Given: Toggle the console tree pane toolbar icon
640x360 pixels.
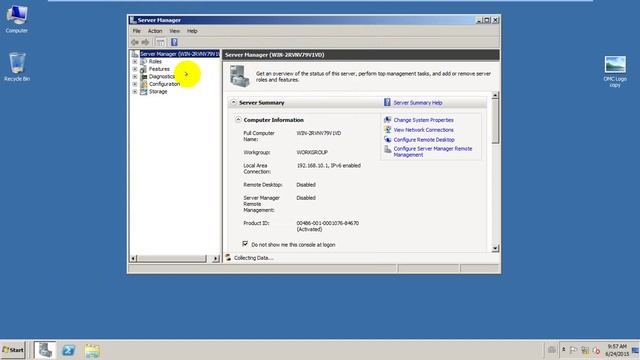Looking at the screenshot, I should pyautogui.click(x=160, y=42).
